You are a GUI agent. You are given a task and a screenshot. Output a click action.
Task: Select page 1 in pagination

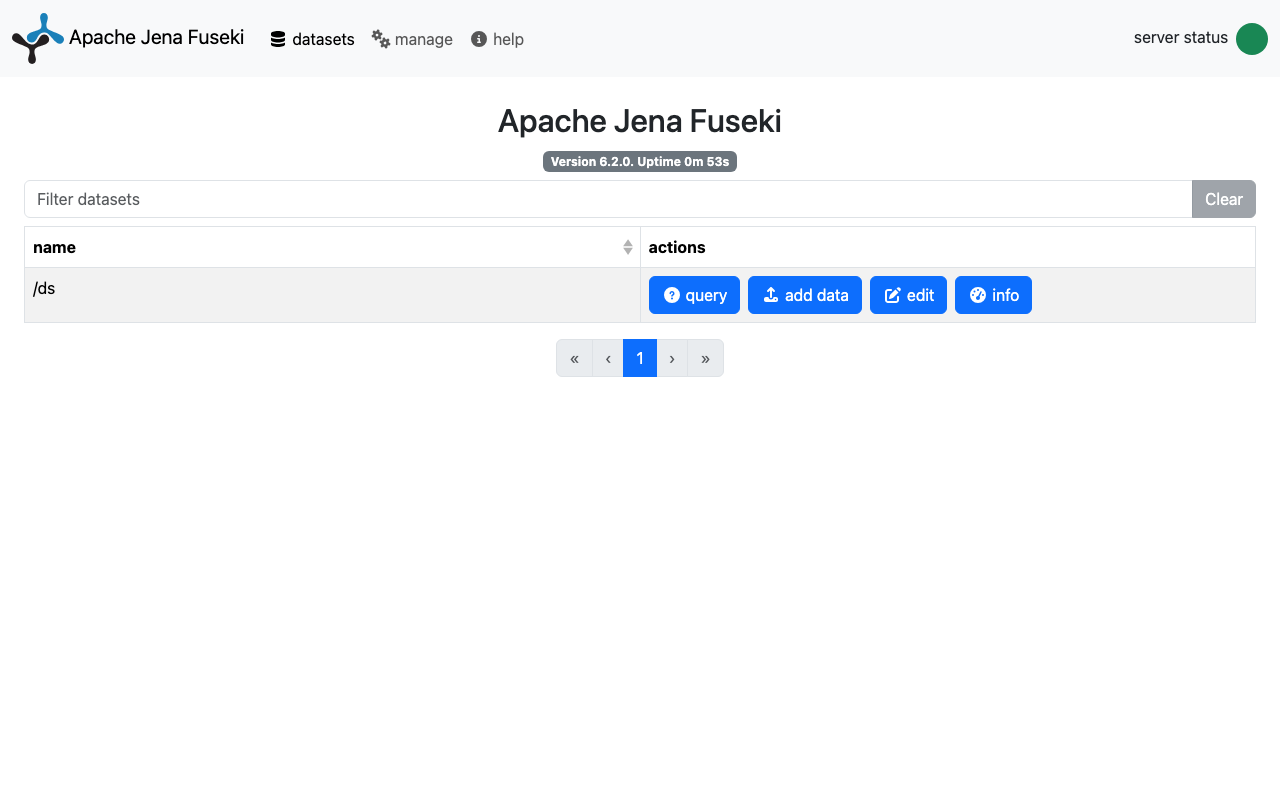[x=640, y=358]
